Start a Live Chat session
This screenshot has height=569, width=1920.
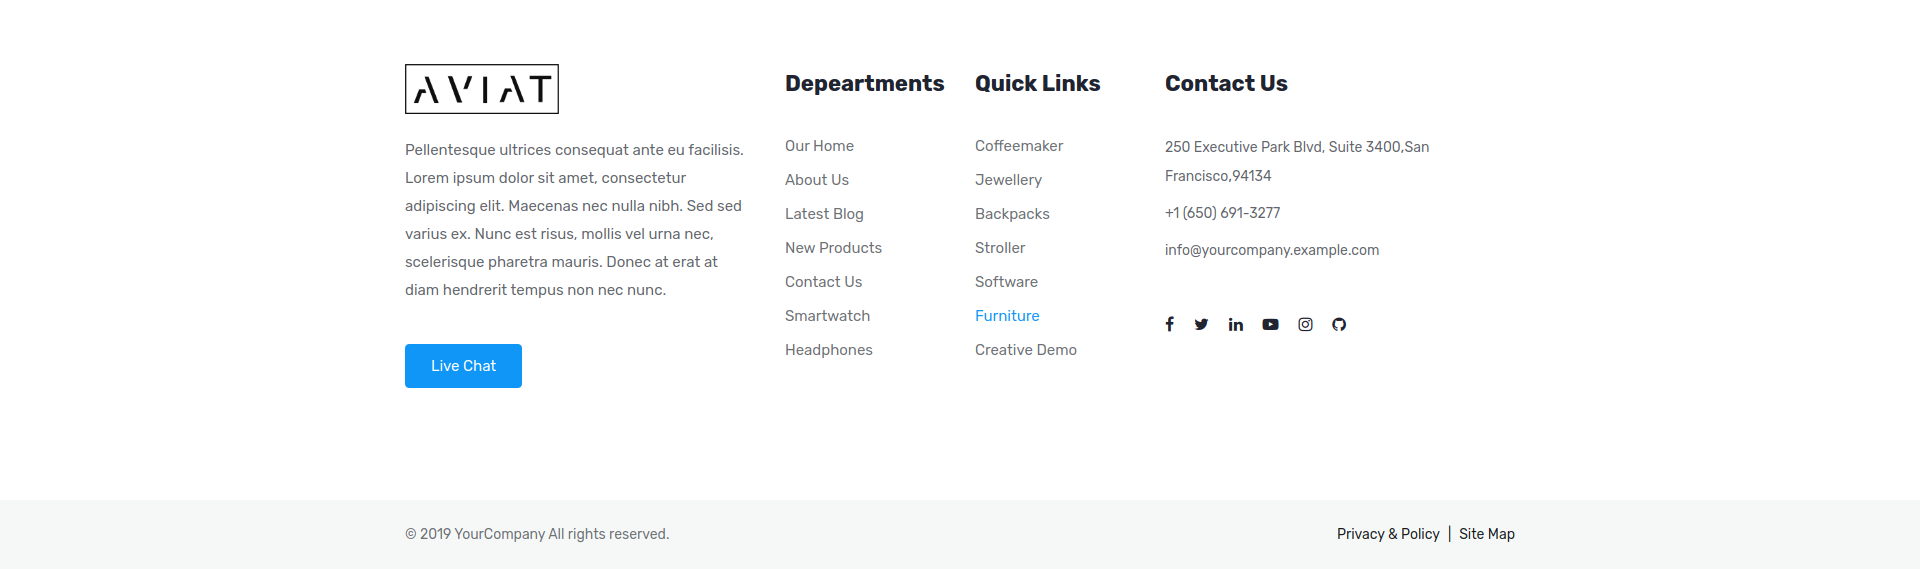coord(463,366)
